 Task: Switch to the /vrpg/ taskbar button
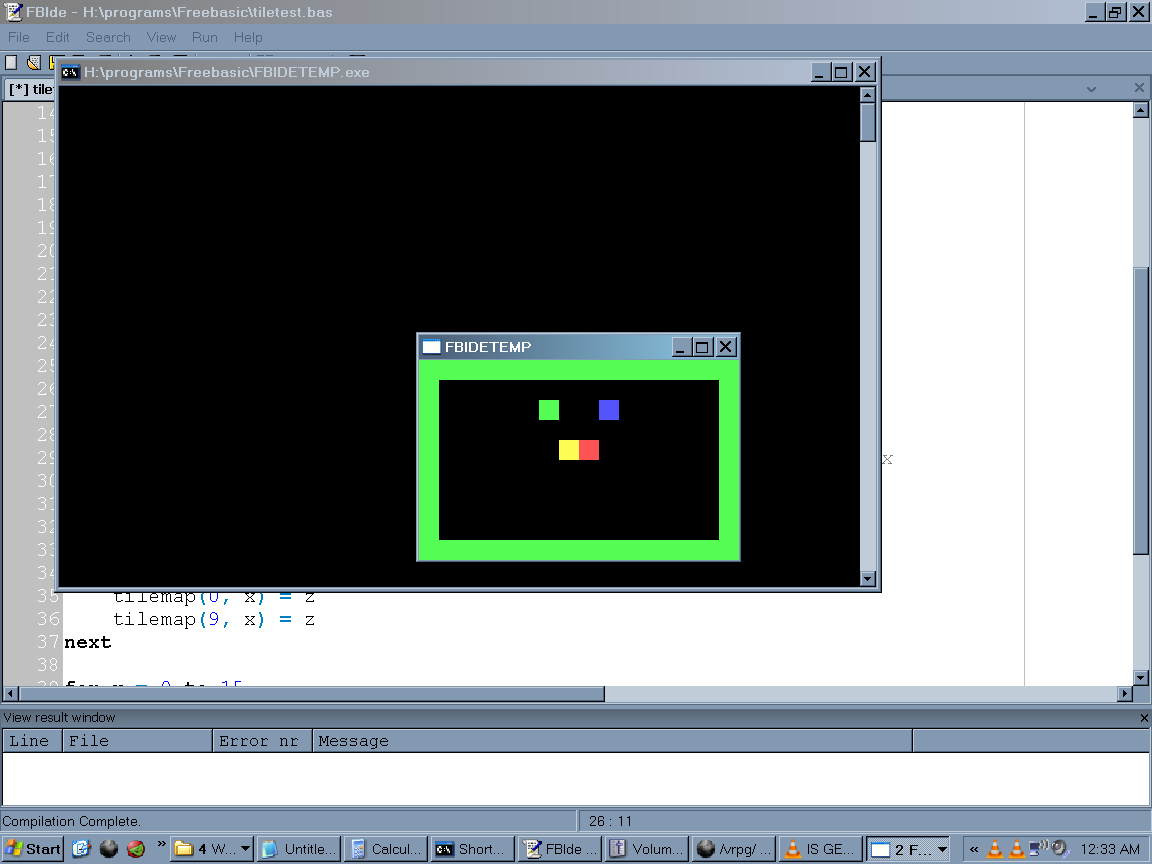[732, 849]
